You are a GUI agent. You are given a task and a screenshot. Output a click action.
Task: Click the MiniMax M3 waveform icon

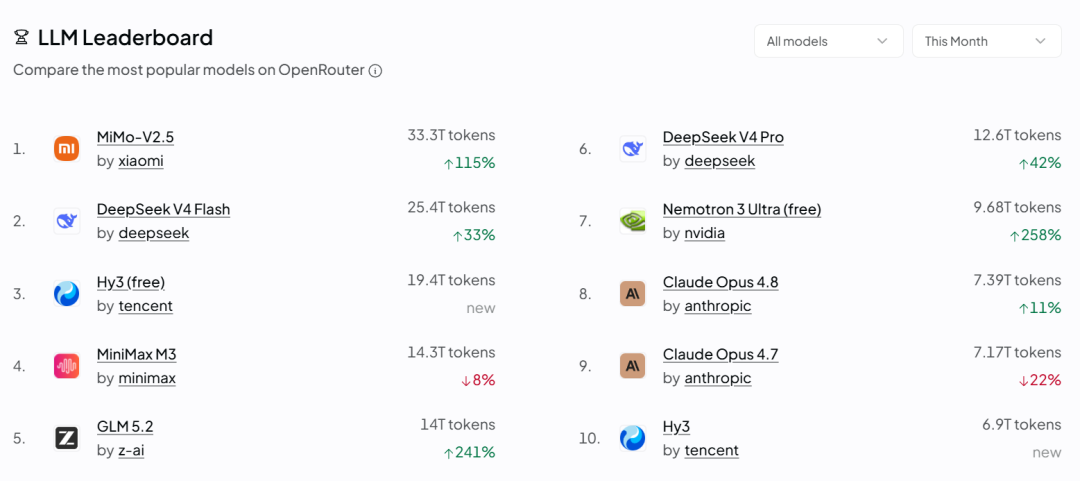coord(67,365)
